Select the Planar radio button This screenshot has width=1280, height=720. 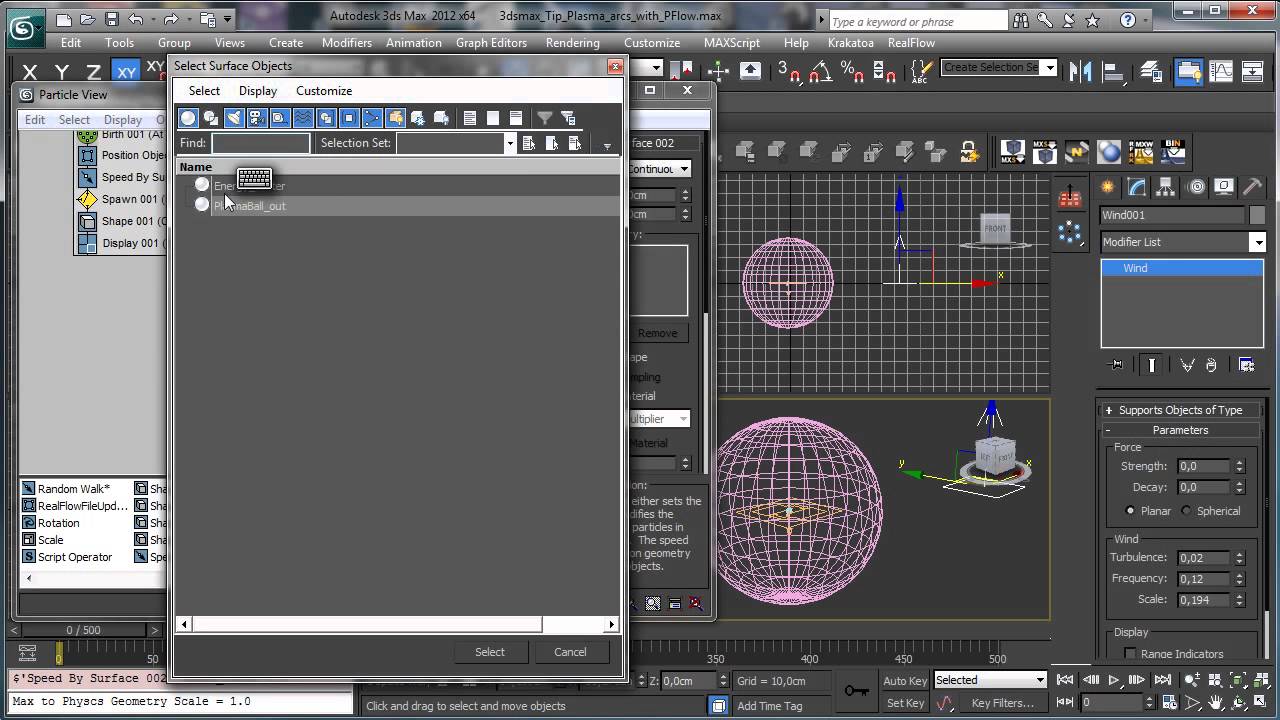[1130, 511]
